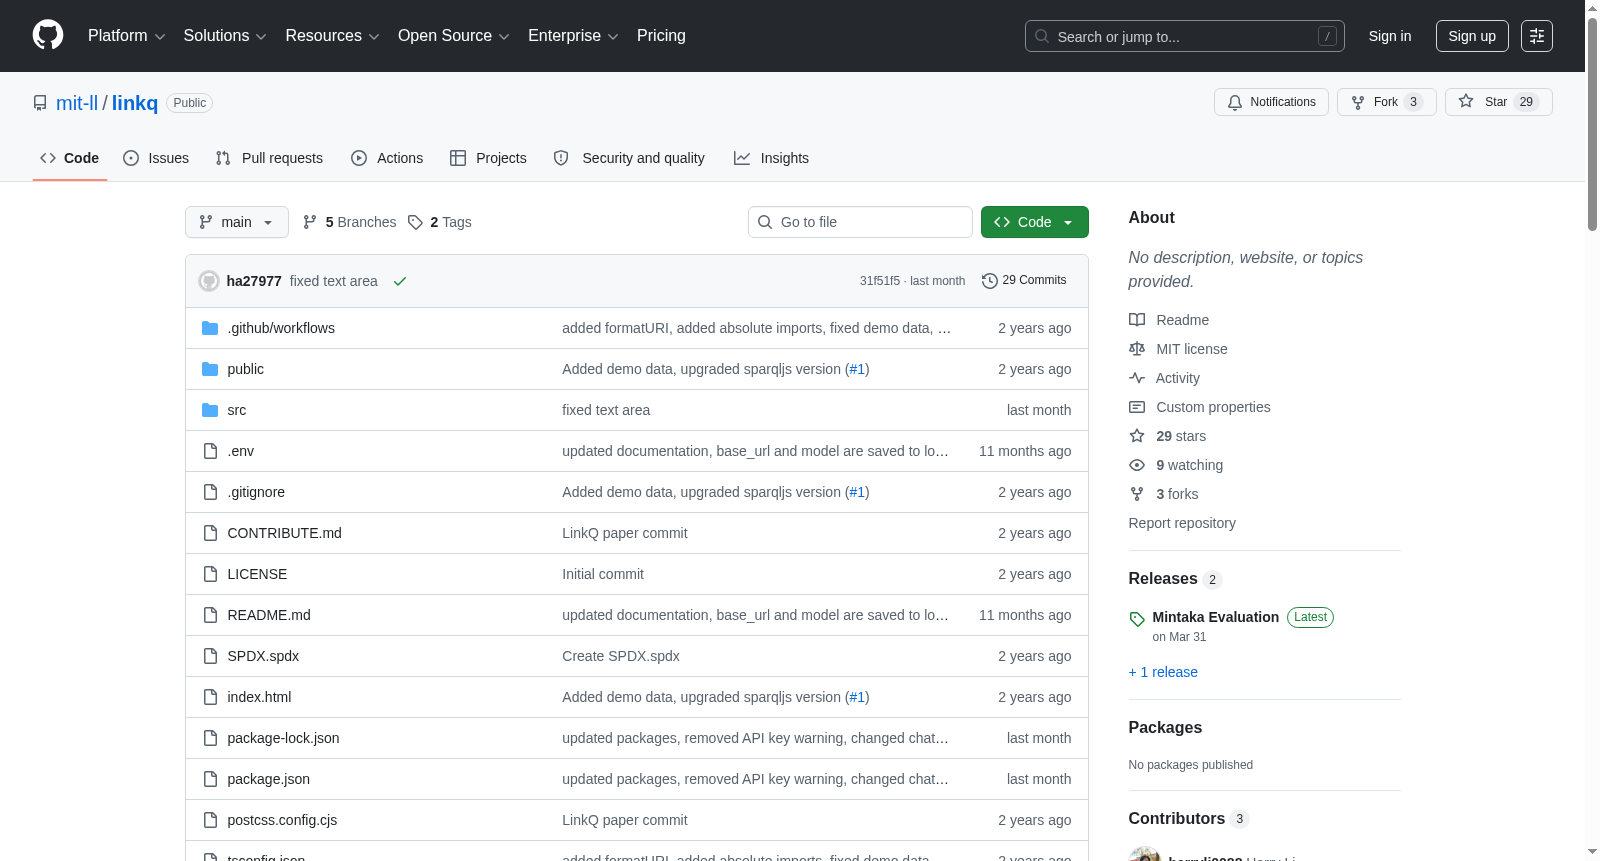
Task: Open the Insights tab
Action: [x=771, y=158]
